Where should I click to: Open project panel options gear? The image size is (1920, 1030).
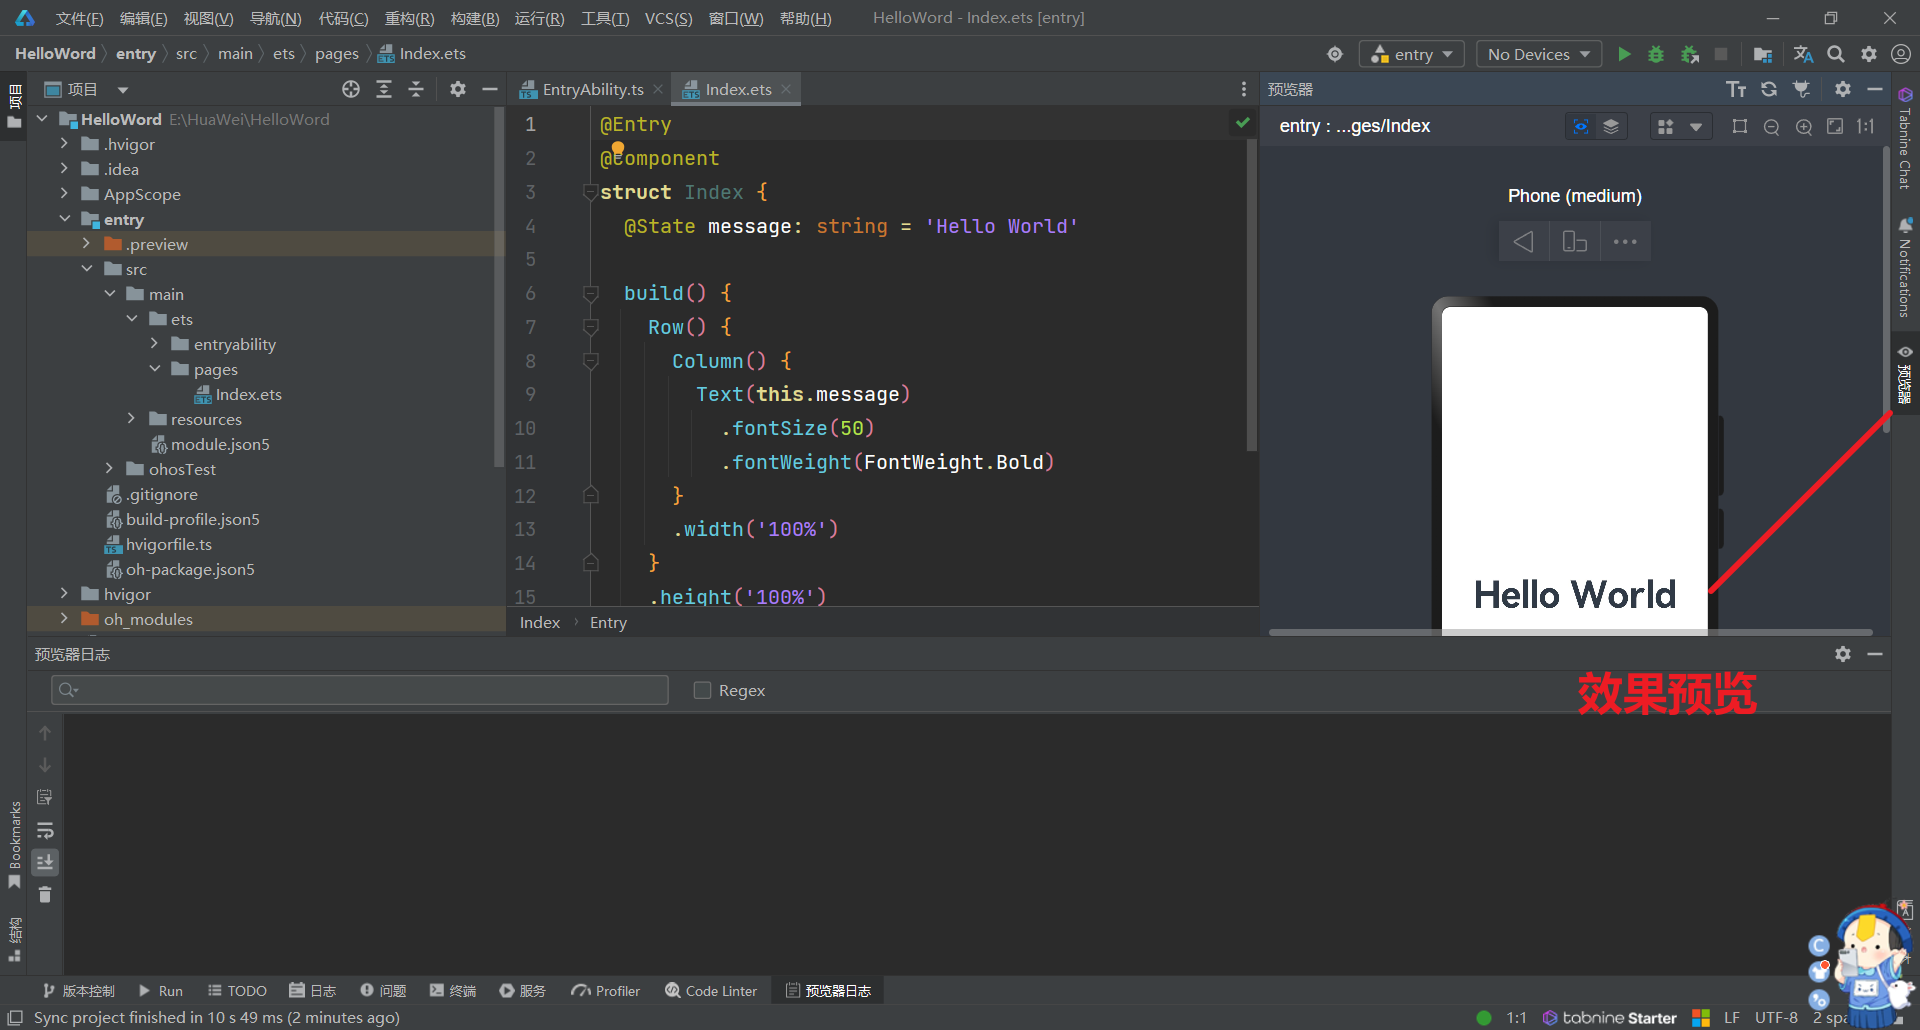click(458, 90)
